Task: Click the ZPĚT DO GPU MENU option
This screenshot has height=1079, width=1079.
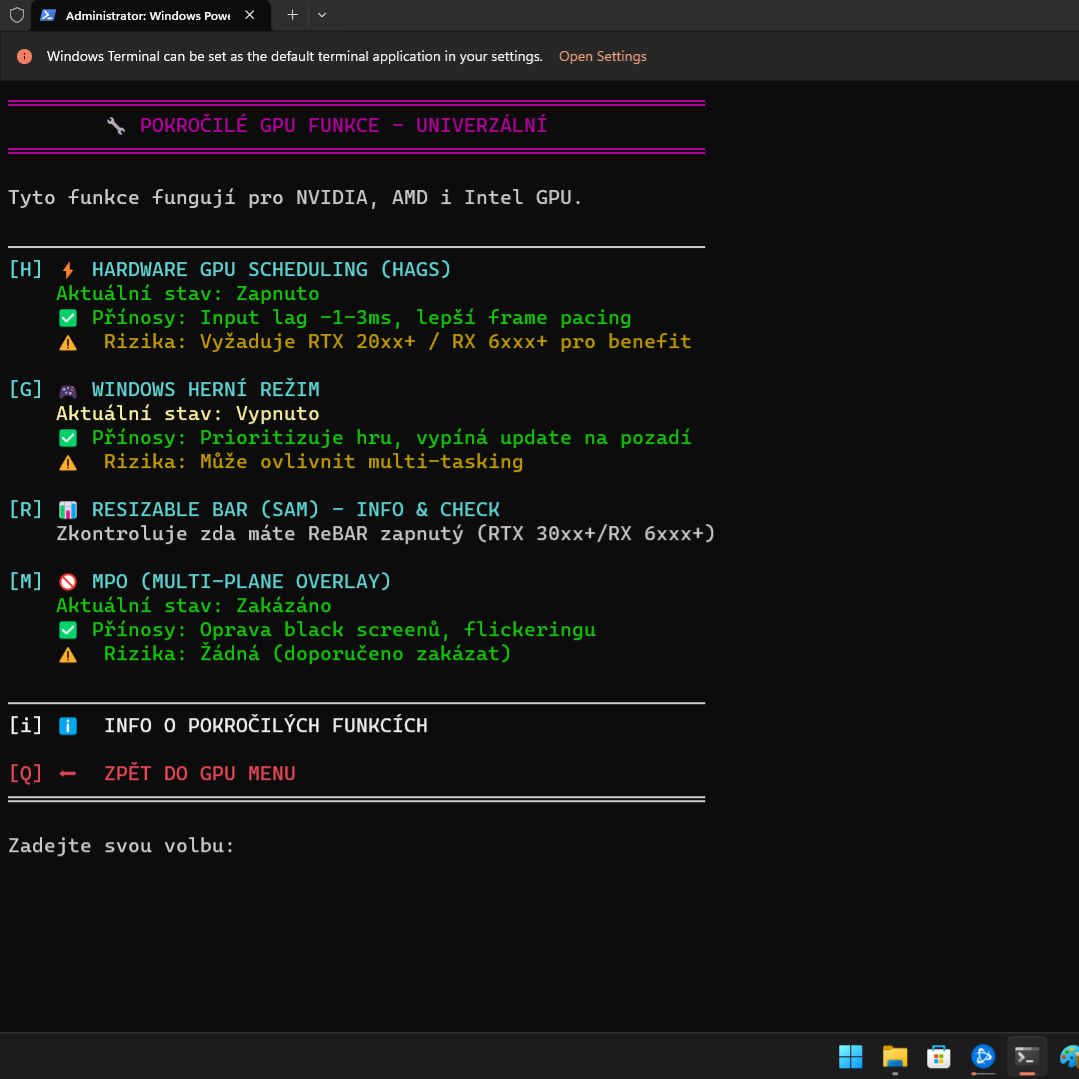Action: coord(199,774)
